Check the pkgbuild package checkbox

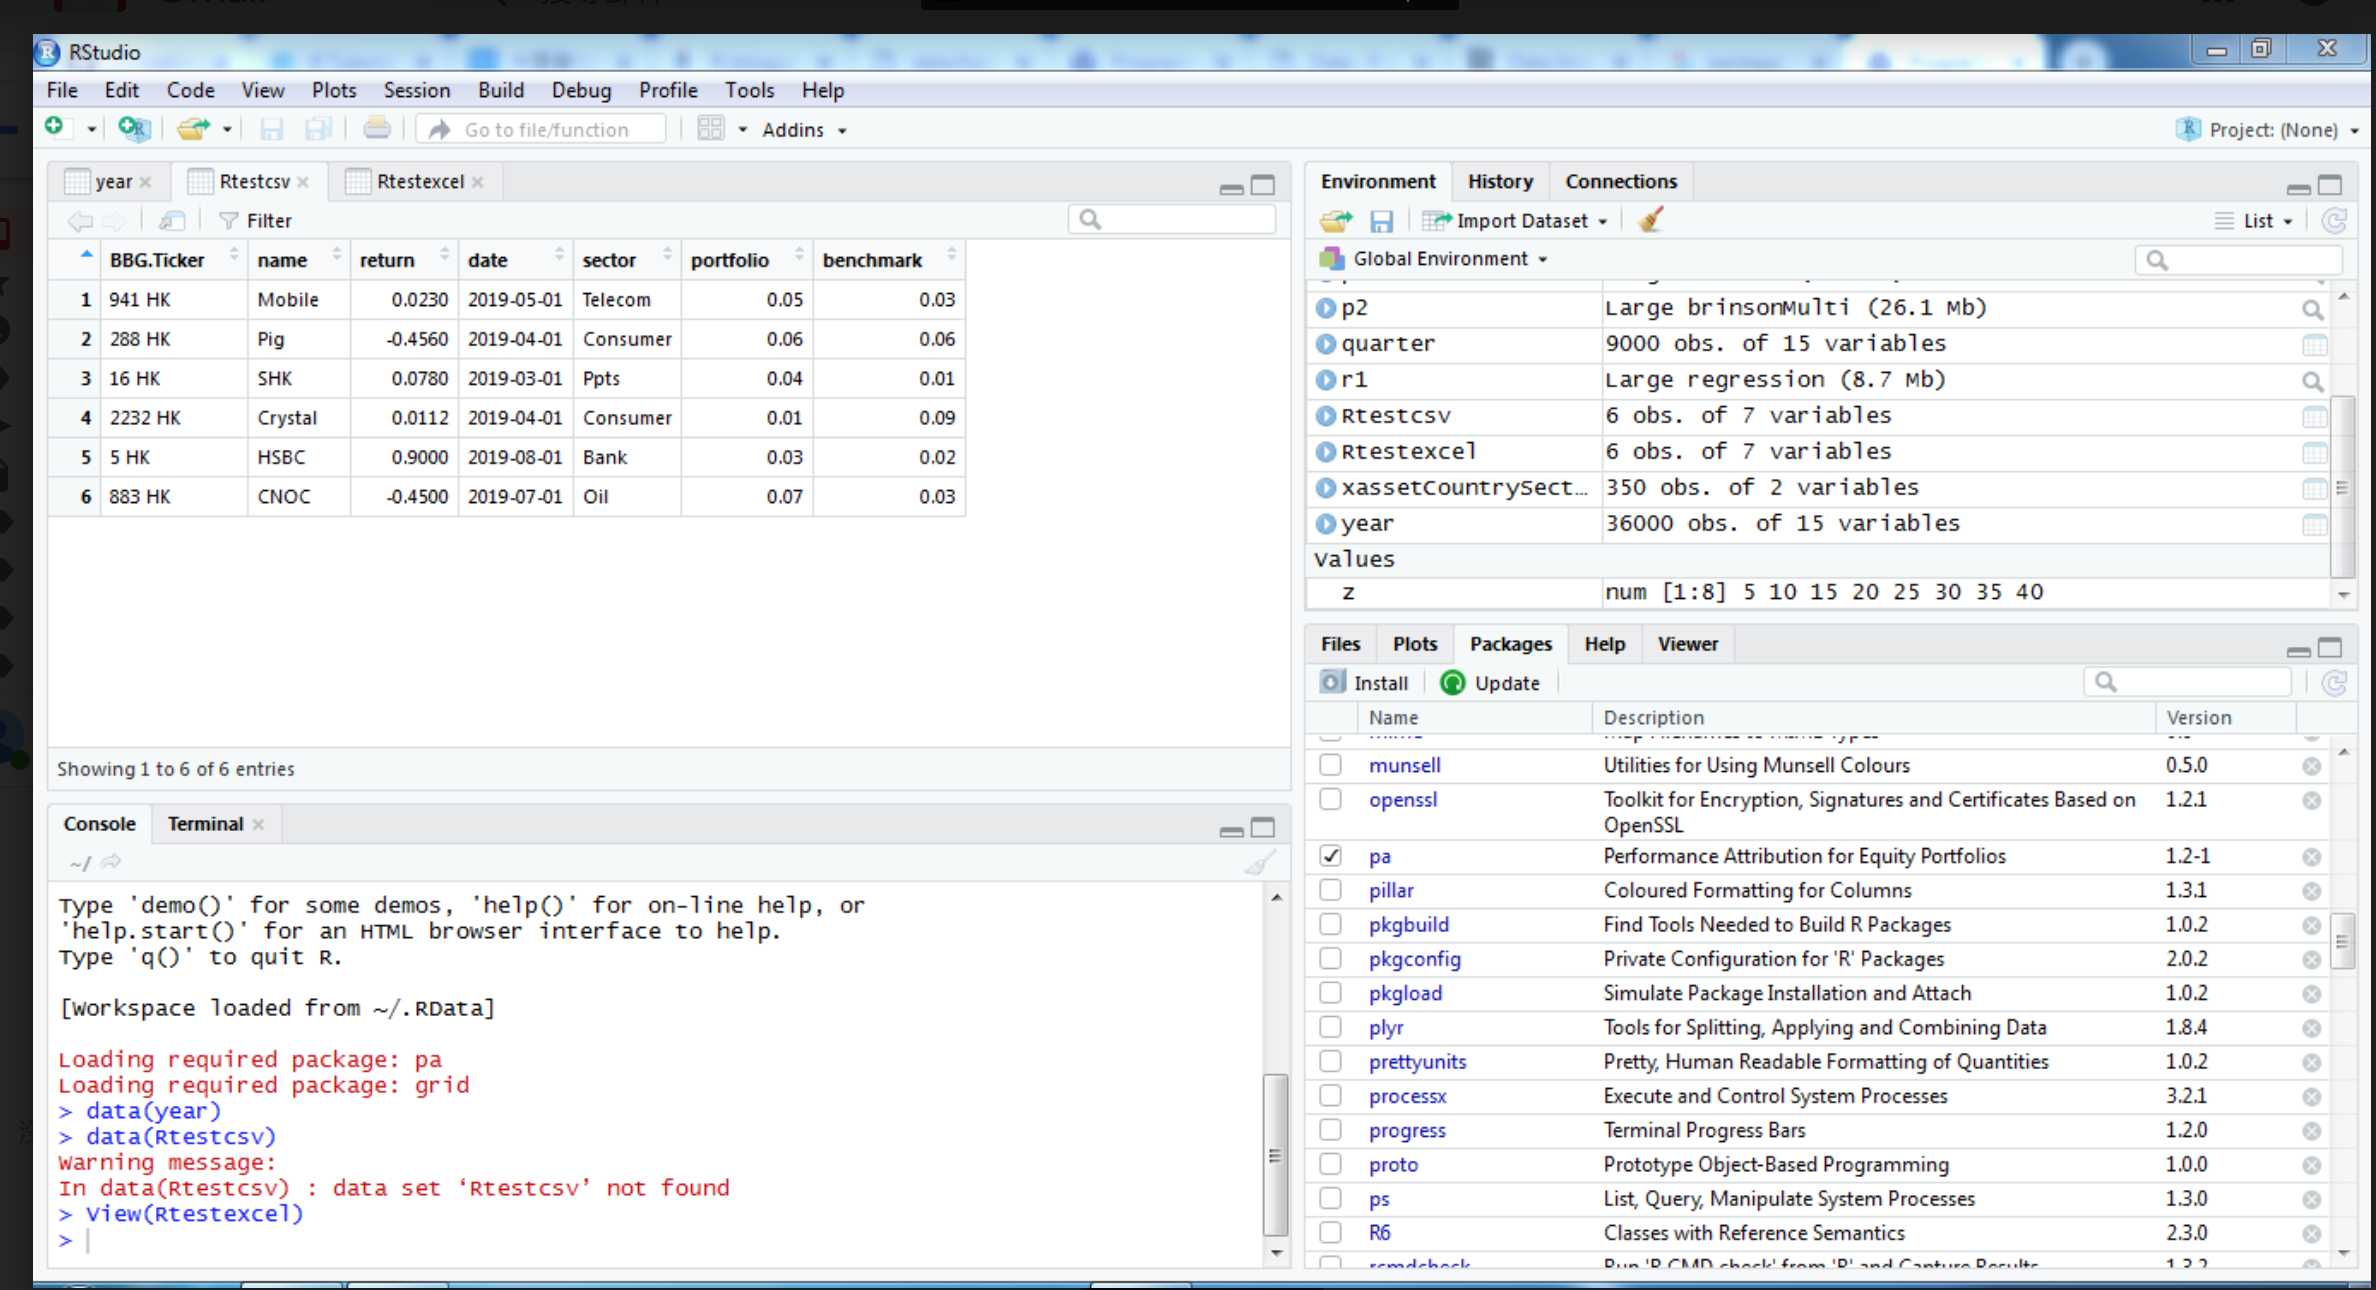coord(1330,924)
